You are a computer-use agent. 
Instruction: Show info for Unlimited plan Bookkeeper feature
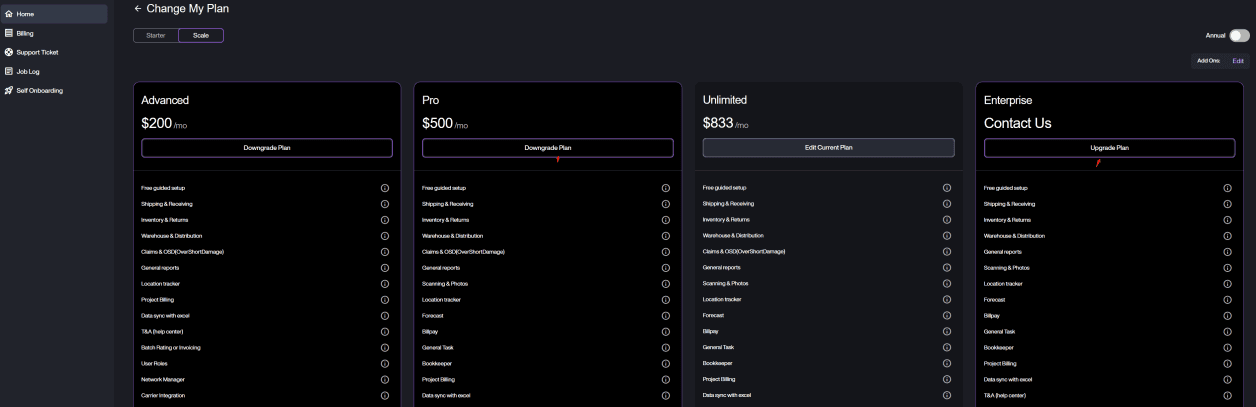947,363
